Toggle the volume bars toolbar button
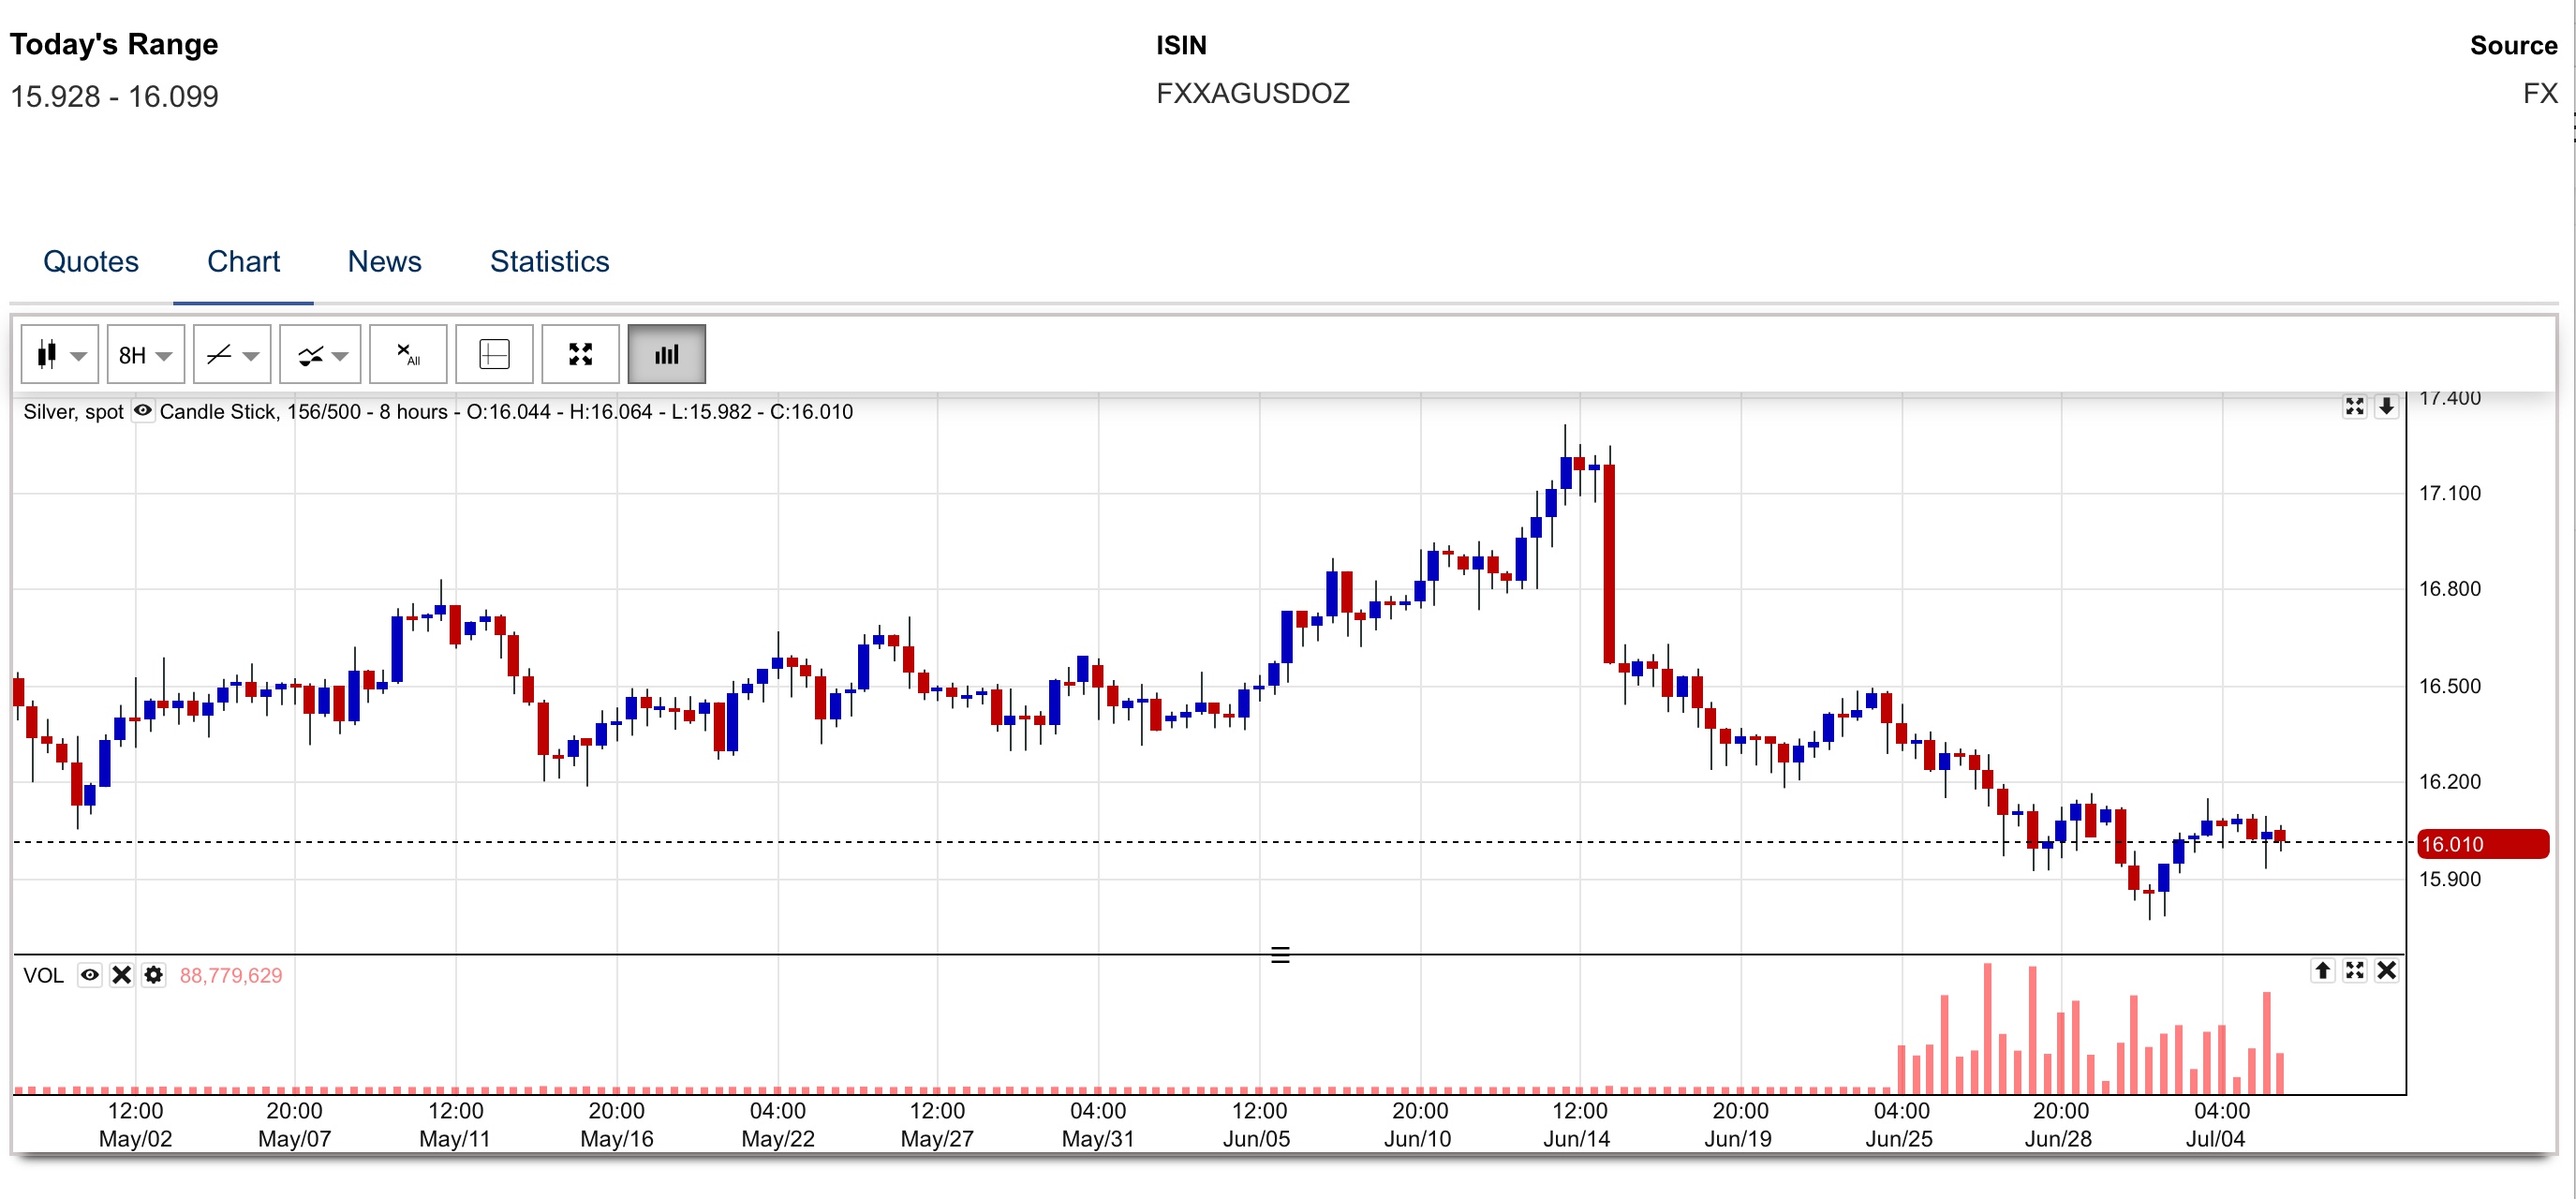The width and height of the screenshot is (2576, 1199). point(666,354)
